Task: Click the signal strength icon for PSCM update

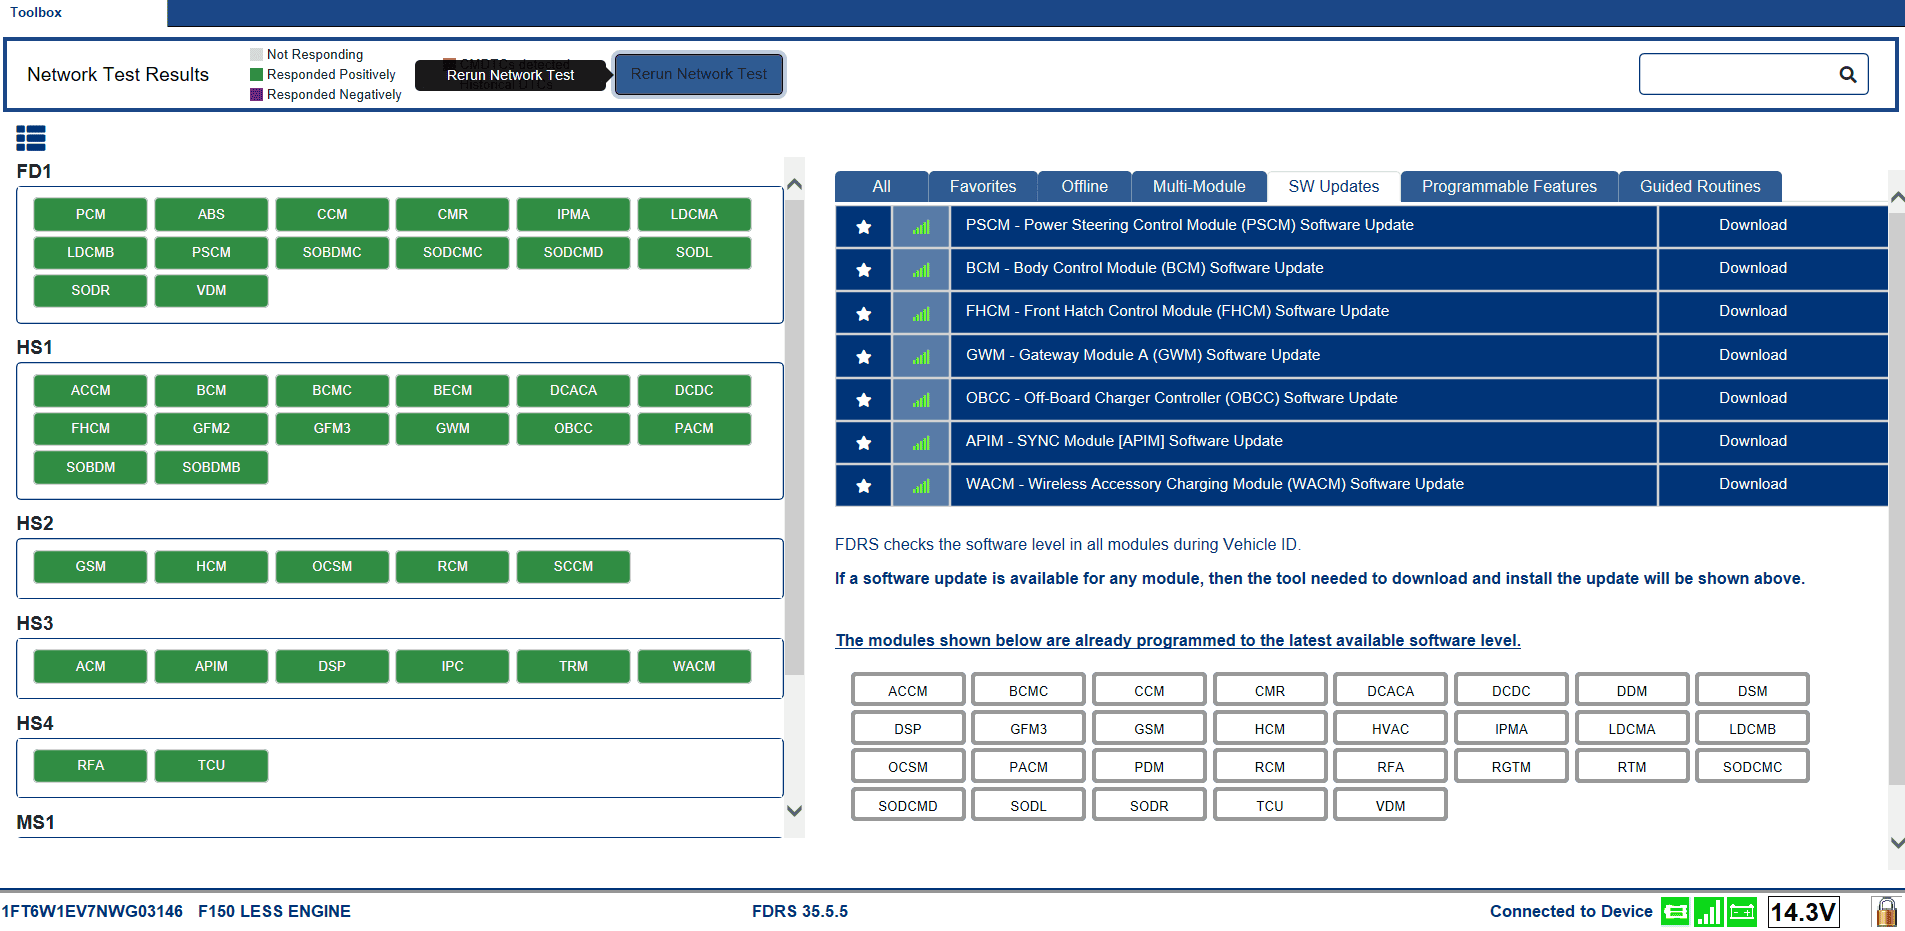Action: coord(921,226)
